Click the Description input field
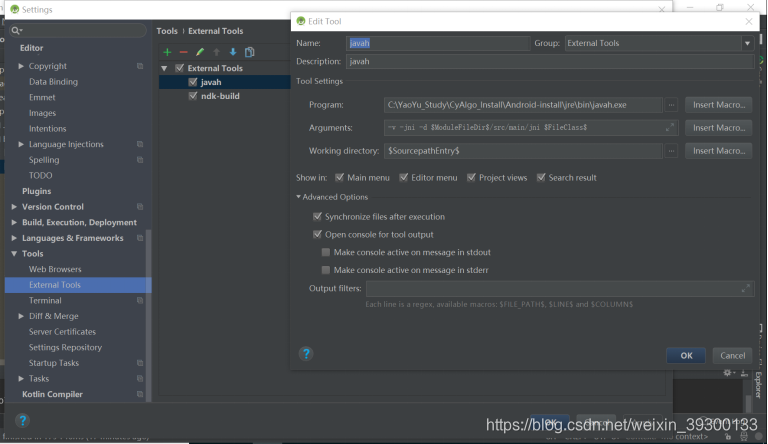The height and width of the screenshot is (444, 768). [x=550, y=62]
